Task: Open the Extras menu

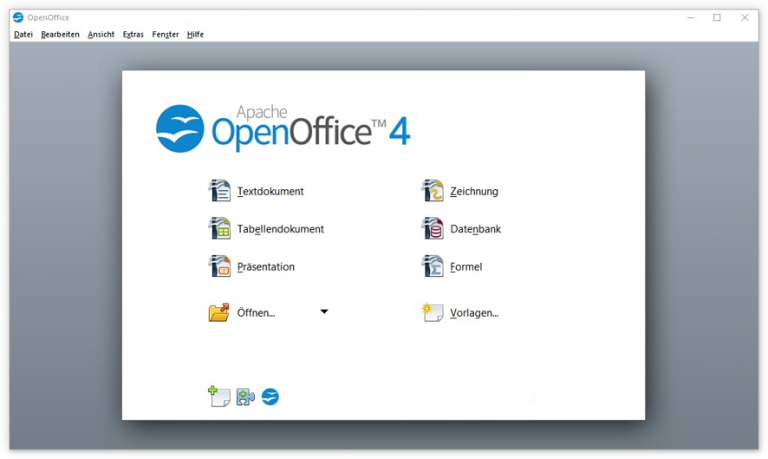Action: click(133, 34)
